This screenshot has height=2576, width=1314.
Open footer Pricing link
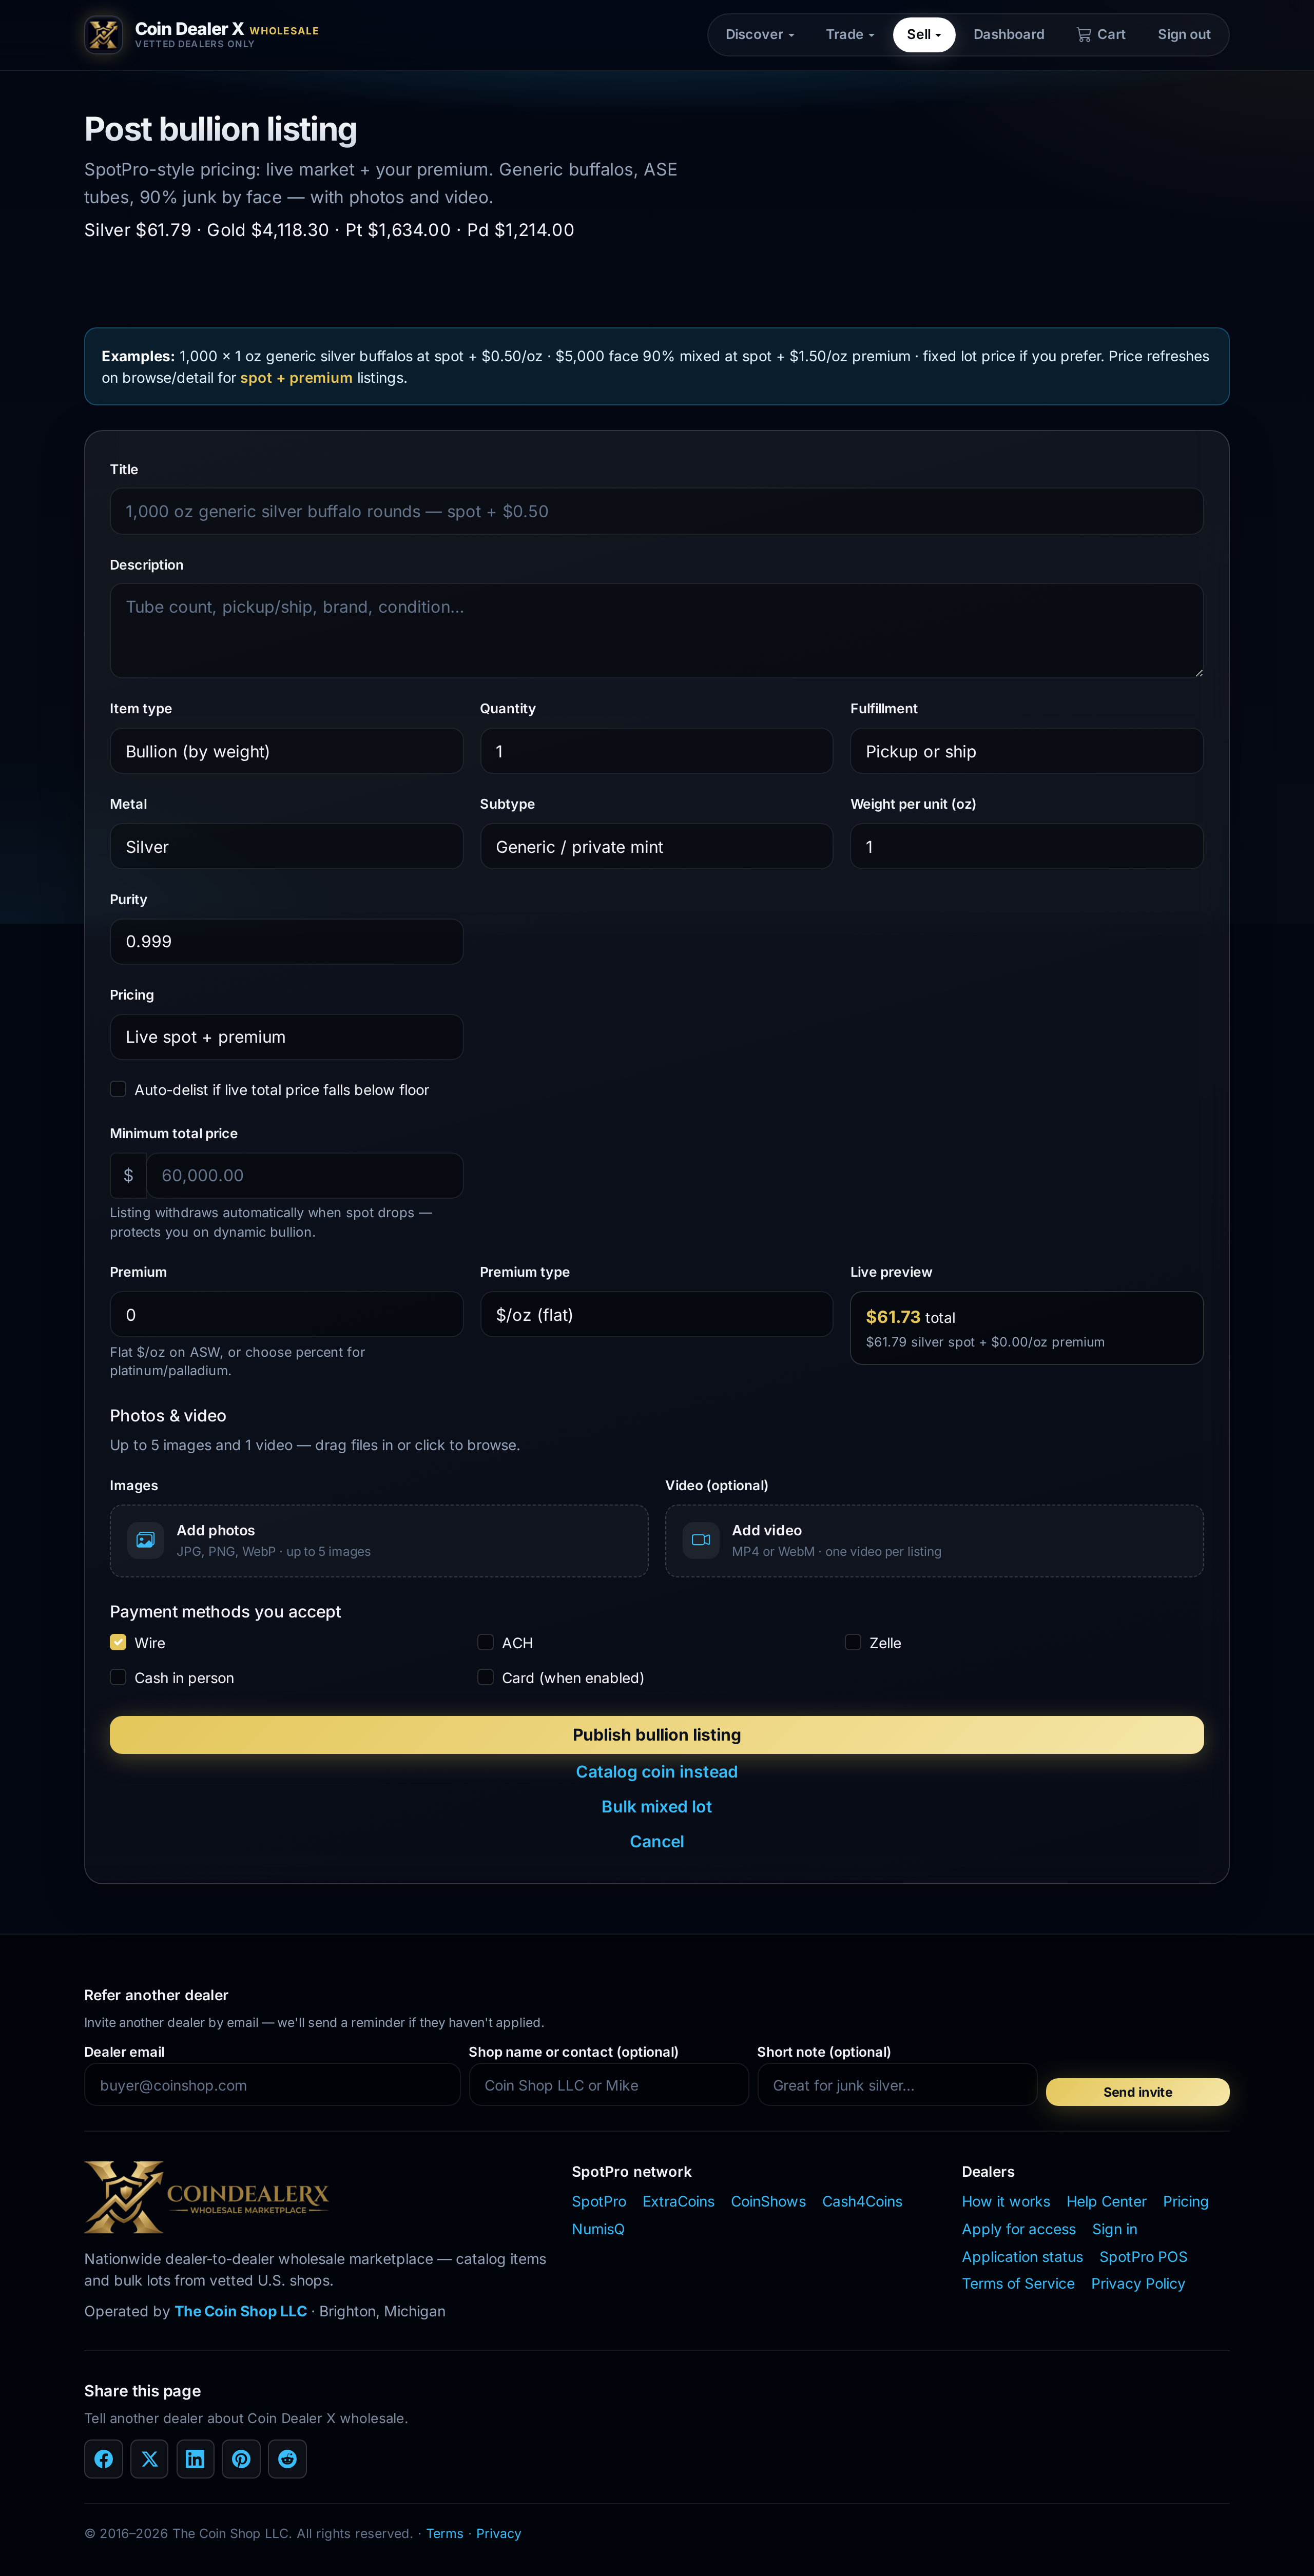[1185, 2202]
